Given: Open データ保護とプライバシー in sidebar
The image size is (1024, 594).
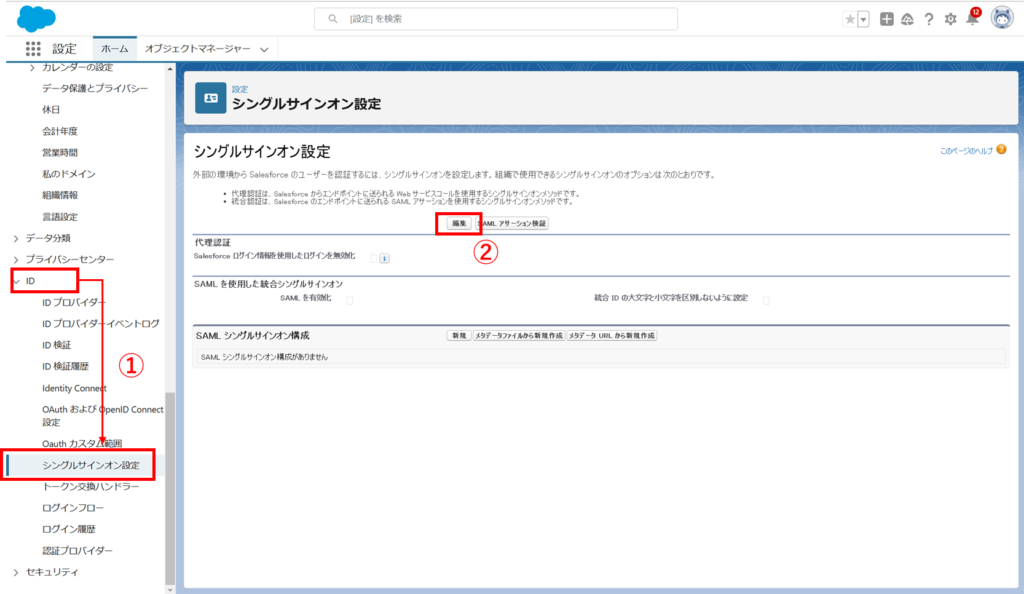Looking at the screenshot, I should [x=95, y=88].
